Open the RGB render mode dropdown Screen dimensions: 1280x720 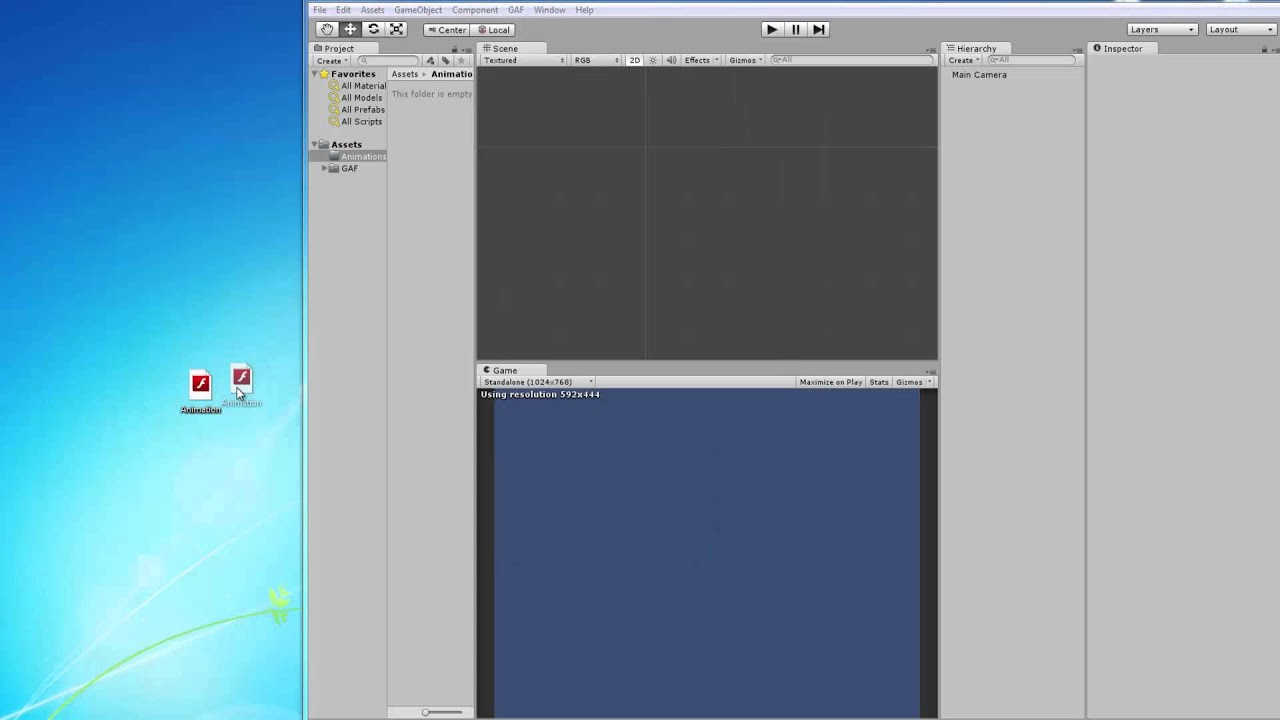pos(597,60)
